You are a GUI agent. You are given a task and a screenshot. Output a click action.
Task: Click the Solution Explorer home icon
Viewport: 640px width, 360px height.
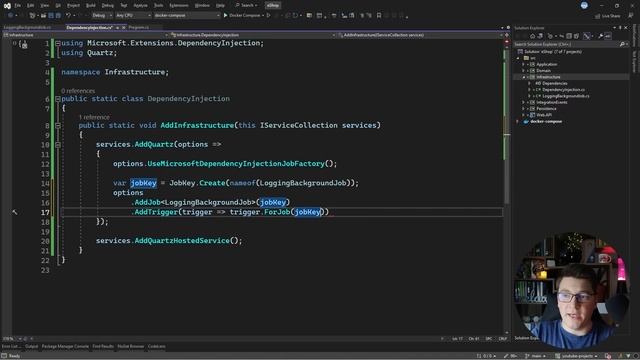click(x=532, y=36)
